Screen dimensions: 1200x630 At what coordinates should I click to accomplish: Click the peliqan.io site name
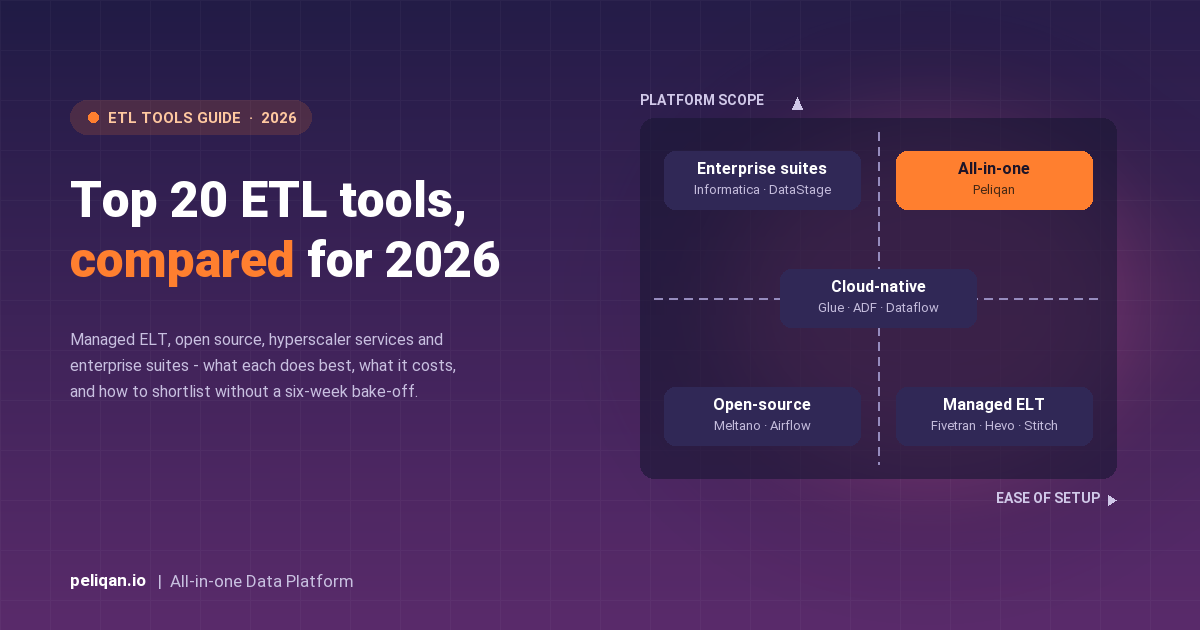(108, 581)
